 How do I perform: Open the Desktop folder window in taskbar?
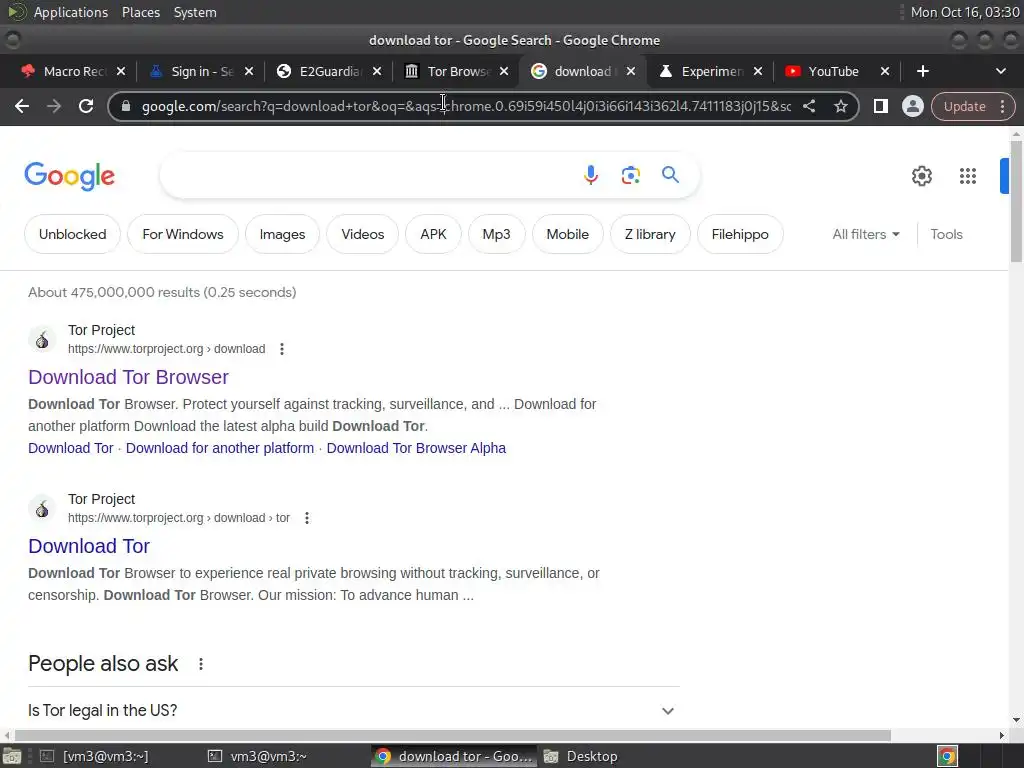click(x=581, y=756)
